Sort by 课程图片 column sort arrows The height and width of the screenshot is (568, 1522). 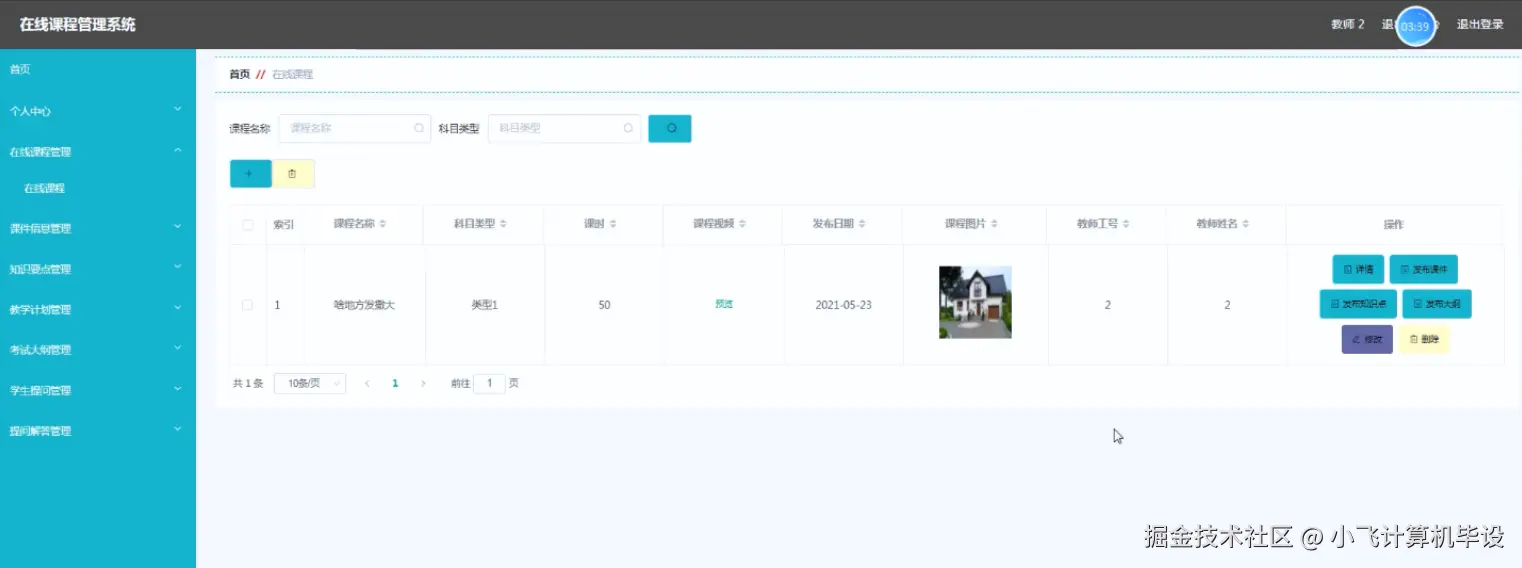pos(995,224)
